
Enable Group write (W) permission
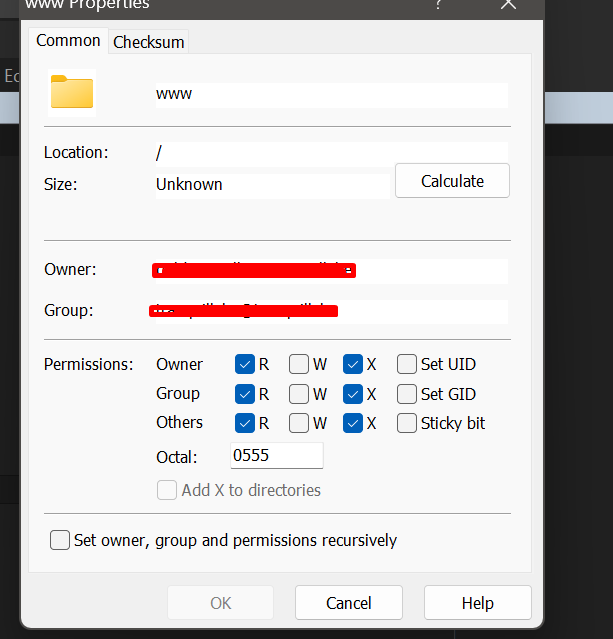[299, 394]
